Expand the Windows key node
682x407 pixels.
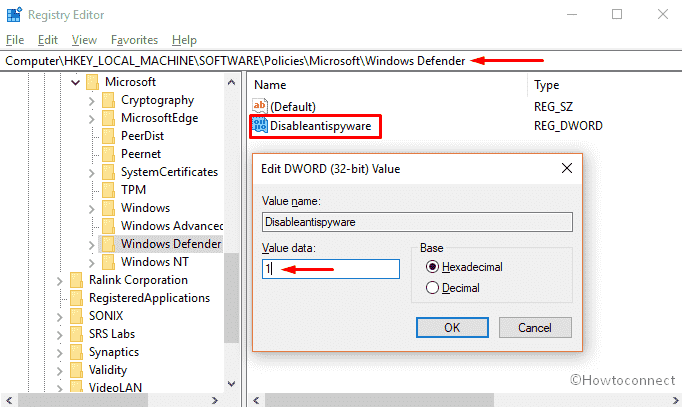91,209
